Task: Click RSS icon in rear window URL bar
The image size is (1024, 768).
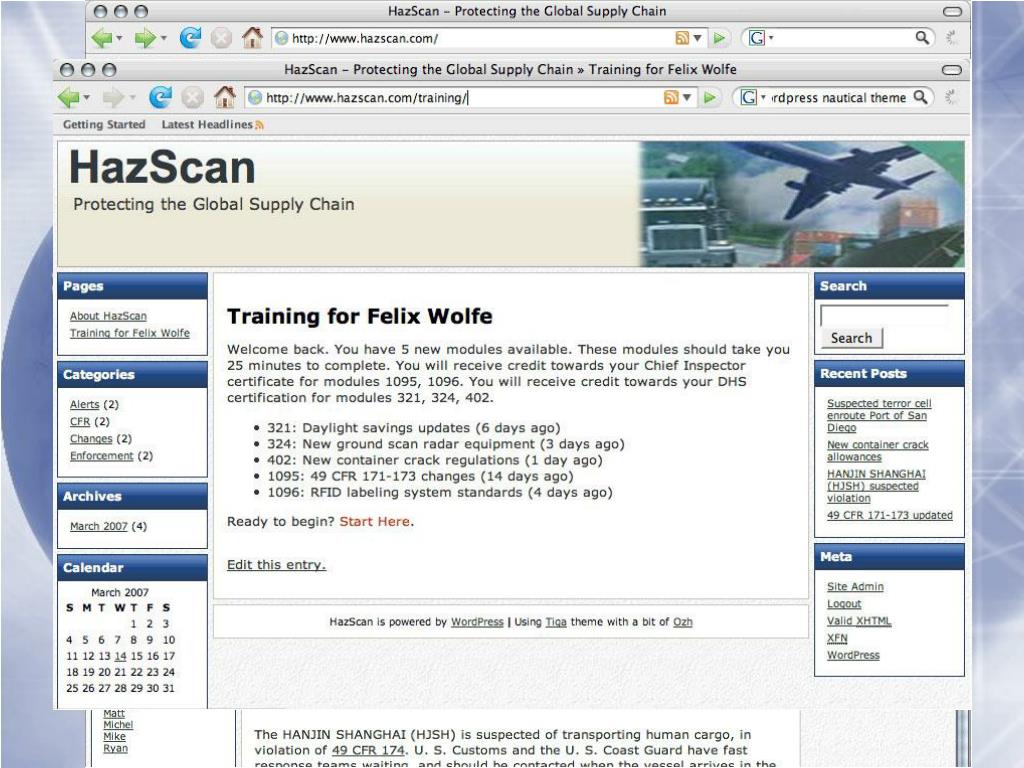Action: (x=682, y=38)
